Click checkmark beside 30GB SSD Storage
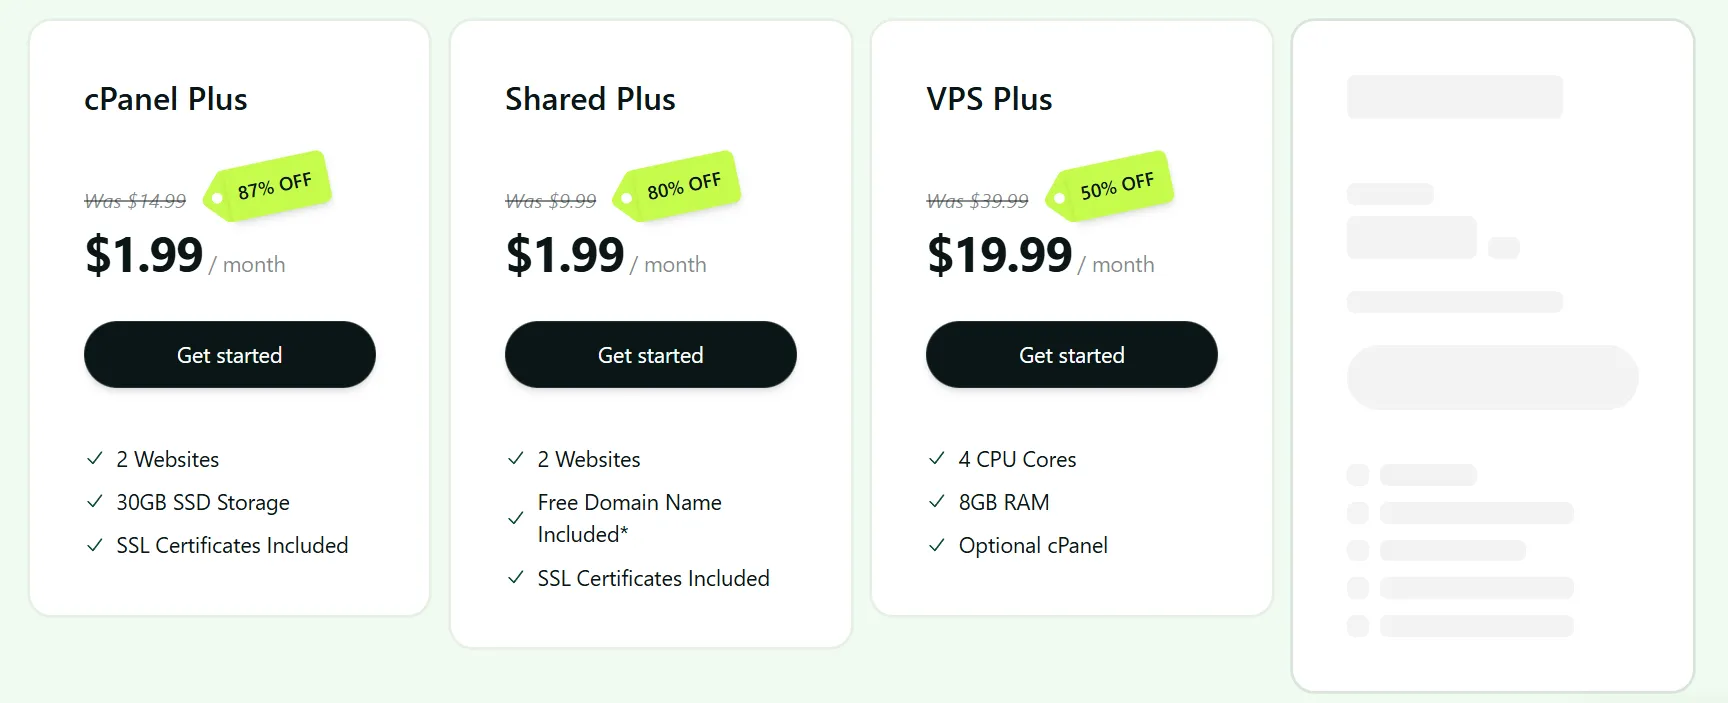1728x703 pixels. pyautogui.click(x=92, y=502)
